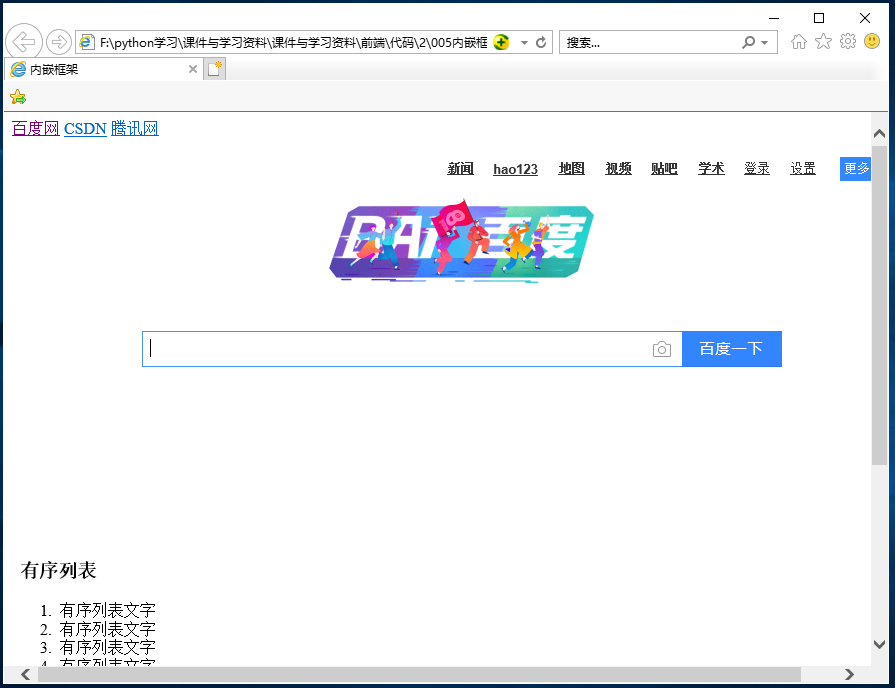
Task: Click the vertical scrollbar up arrow
Action: click(880, 134)
